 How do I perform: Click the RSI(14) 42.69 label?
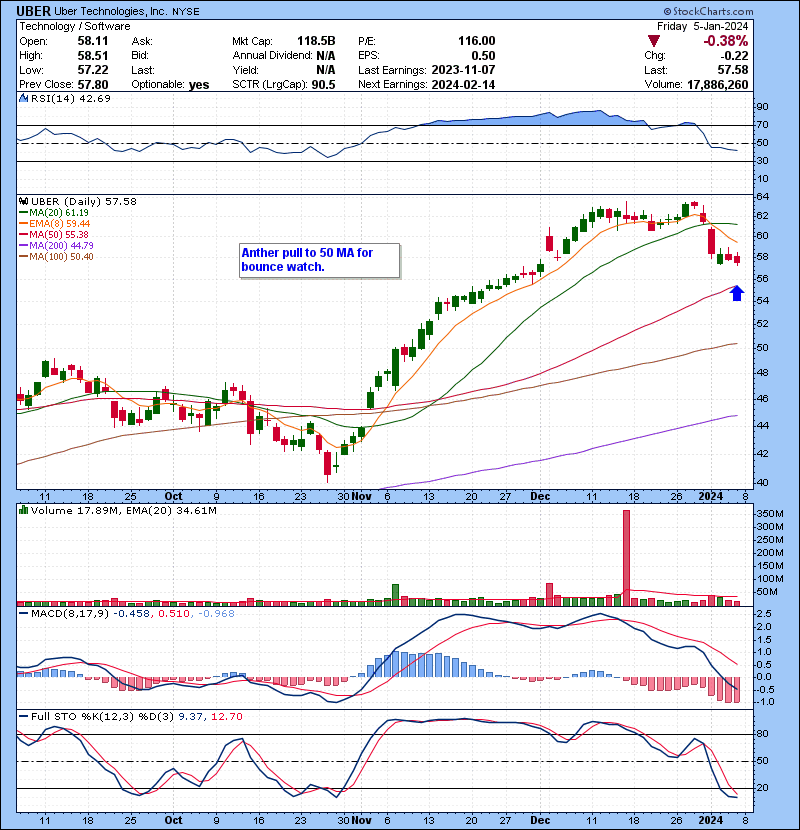coord(70,98)
